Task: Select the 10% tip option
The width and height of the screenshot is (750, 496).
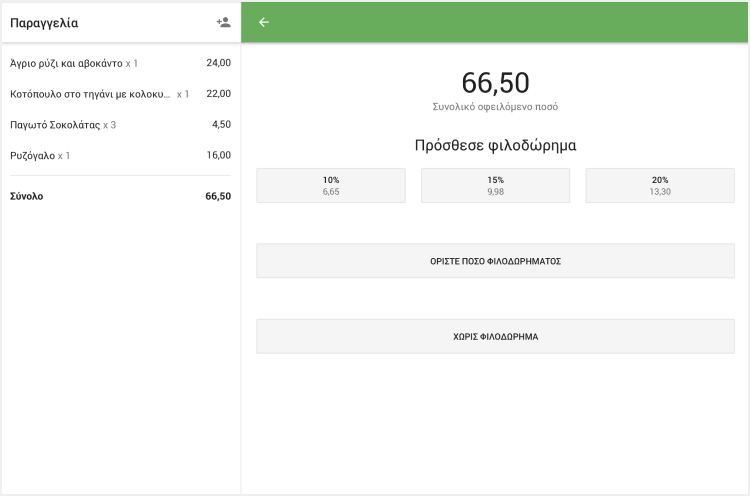Action: click(x=331, y=185)
